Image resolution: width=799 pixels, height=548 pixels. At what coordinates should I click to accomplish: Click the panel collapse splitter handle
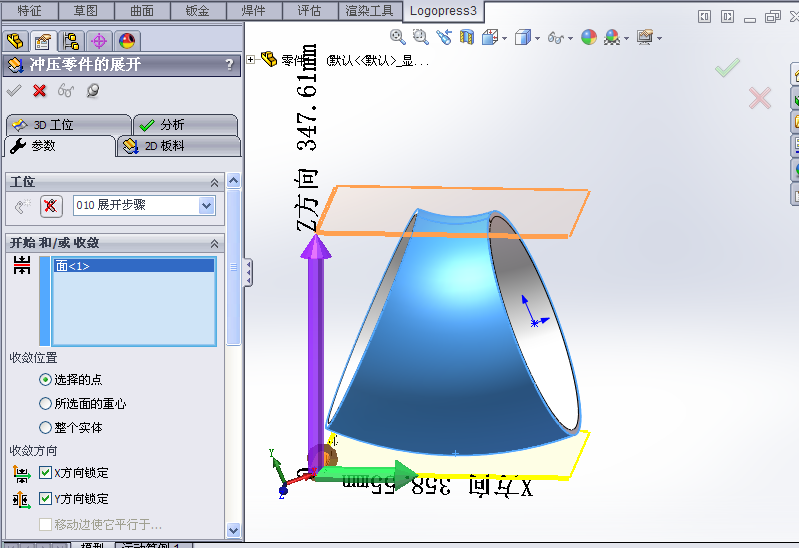click(x=248, y=273)
